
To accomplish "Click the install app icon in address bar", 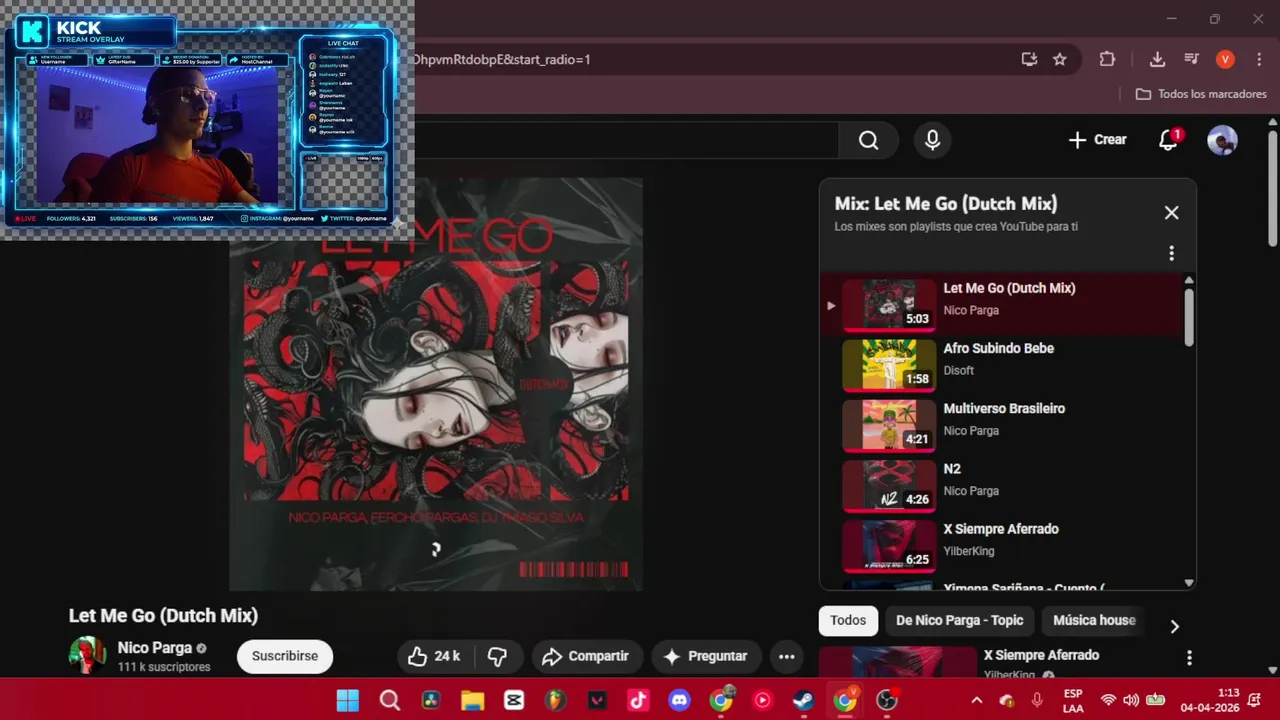I will coord(1029,59).
